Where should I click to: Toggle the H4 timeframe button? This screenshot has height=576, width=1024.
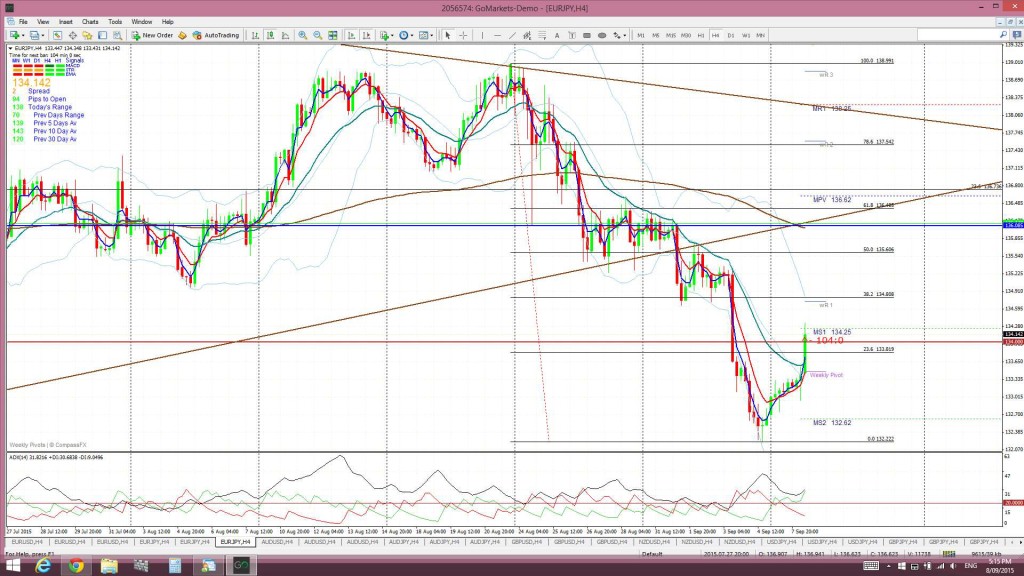click(716, 35)
